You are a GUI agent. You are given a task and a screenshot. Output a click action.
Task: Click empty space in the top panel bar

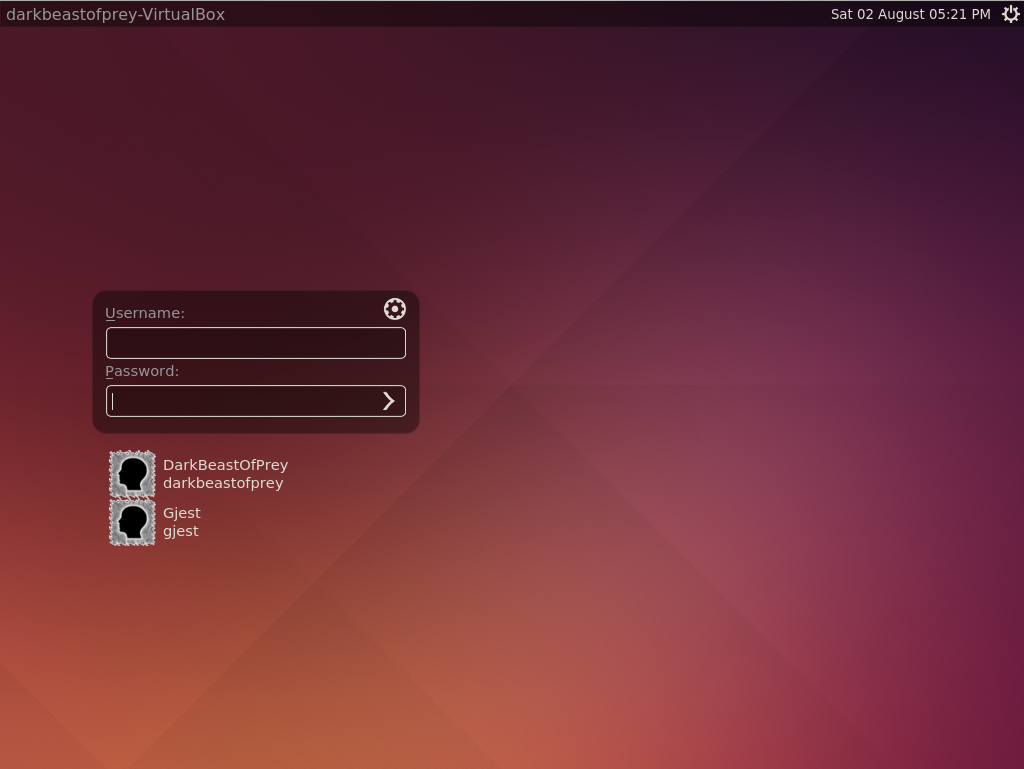click(522, 14)
